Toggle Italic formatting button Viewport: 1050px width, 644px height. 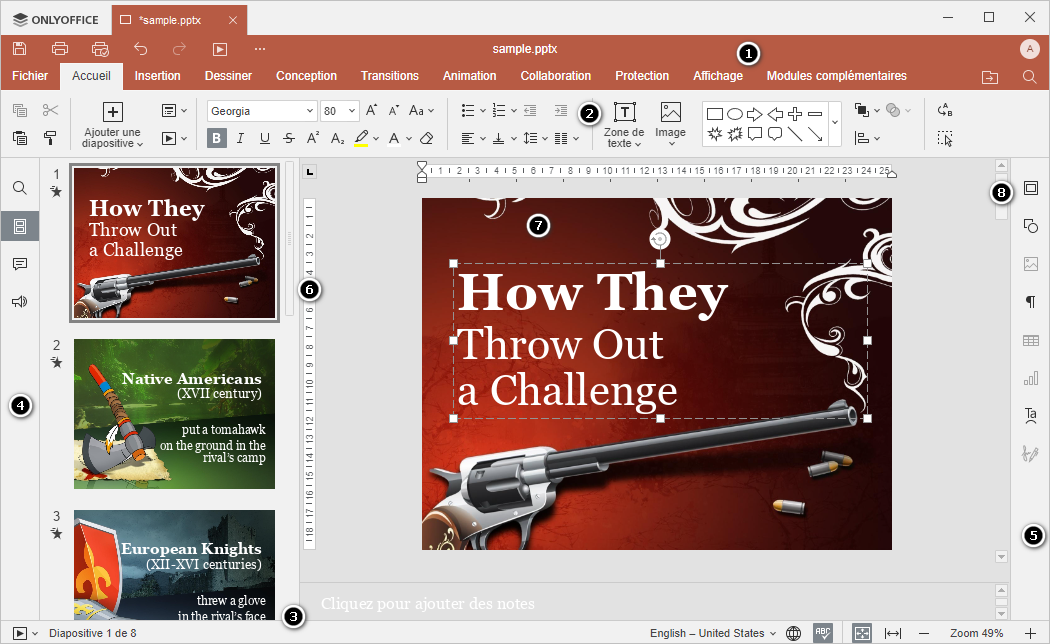[241, 138]
